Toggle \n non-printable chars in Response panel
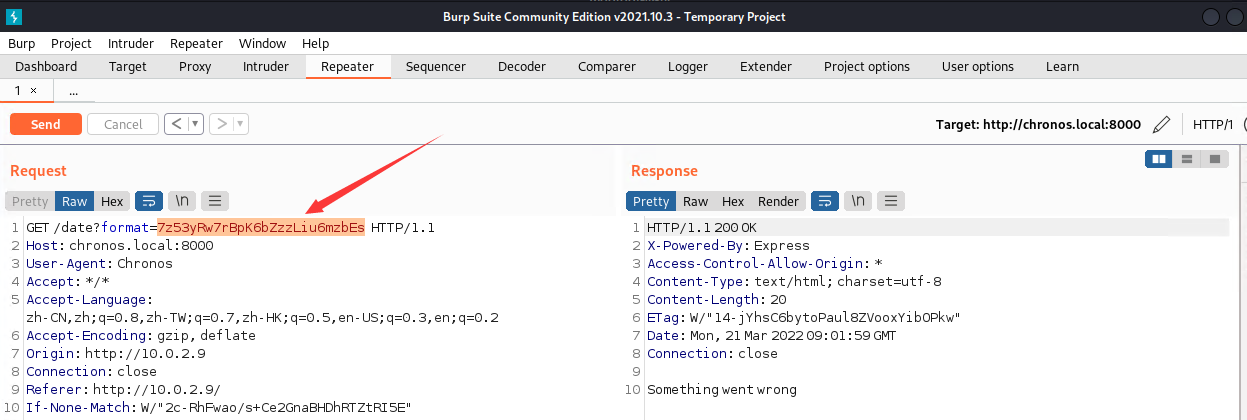 coord(857,201)
